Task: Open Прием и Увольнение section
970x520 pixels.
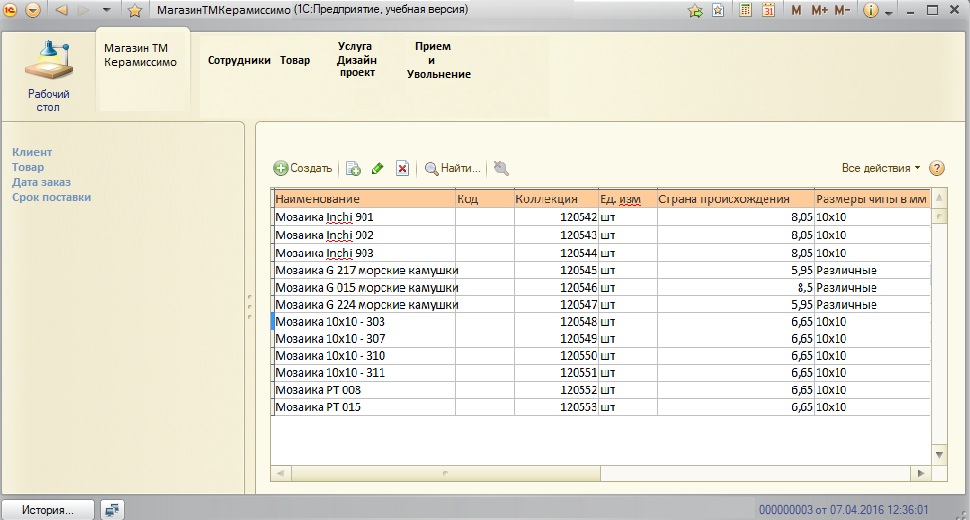Action: [x=439, y=60]
